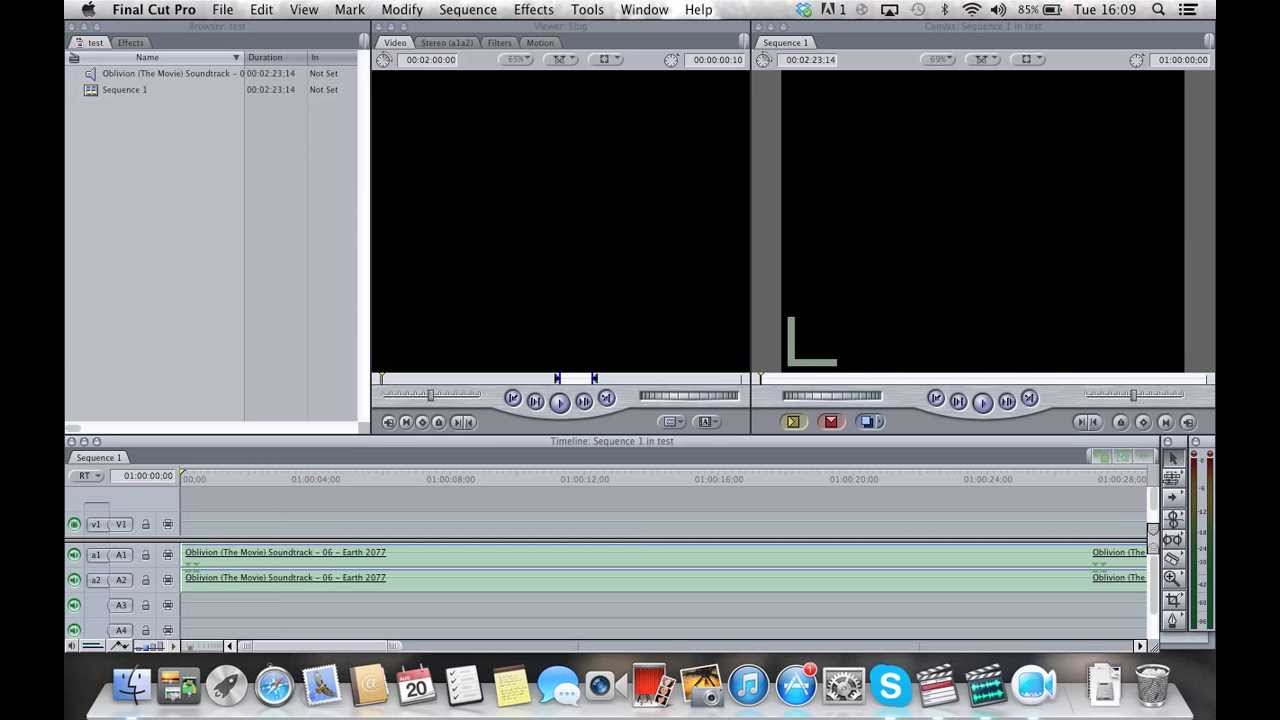
Task: Open Viewer playhead sync pop-up
Action: coord(560,60)
